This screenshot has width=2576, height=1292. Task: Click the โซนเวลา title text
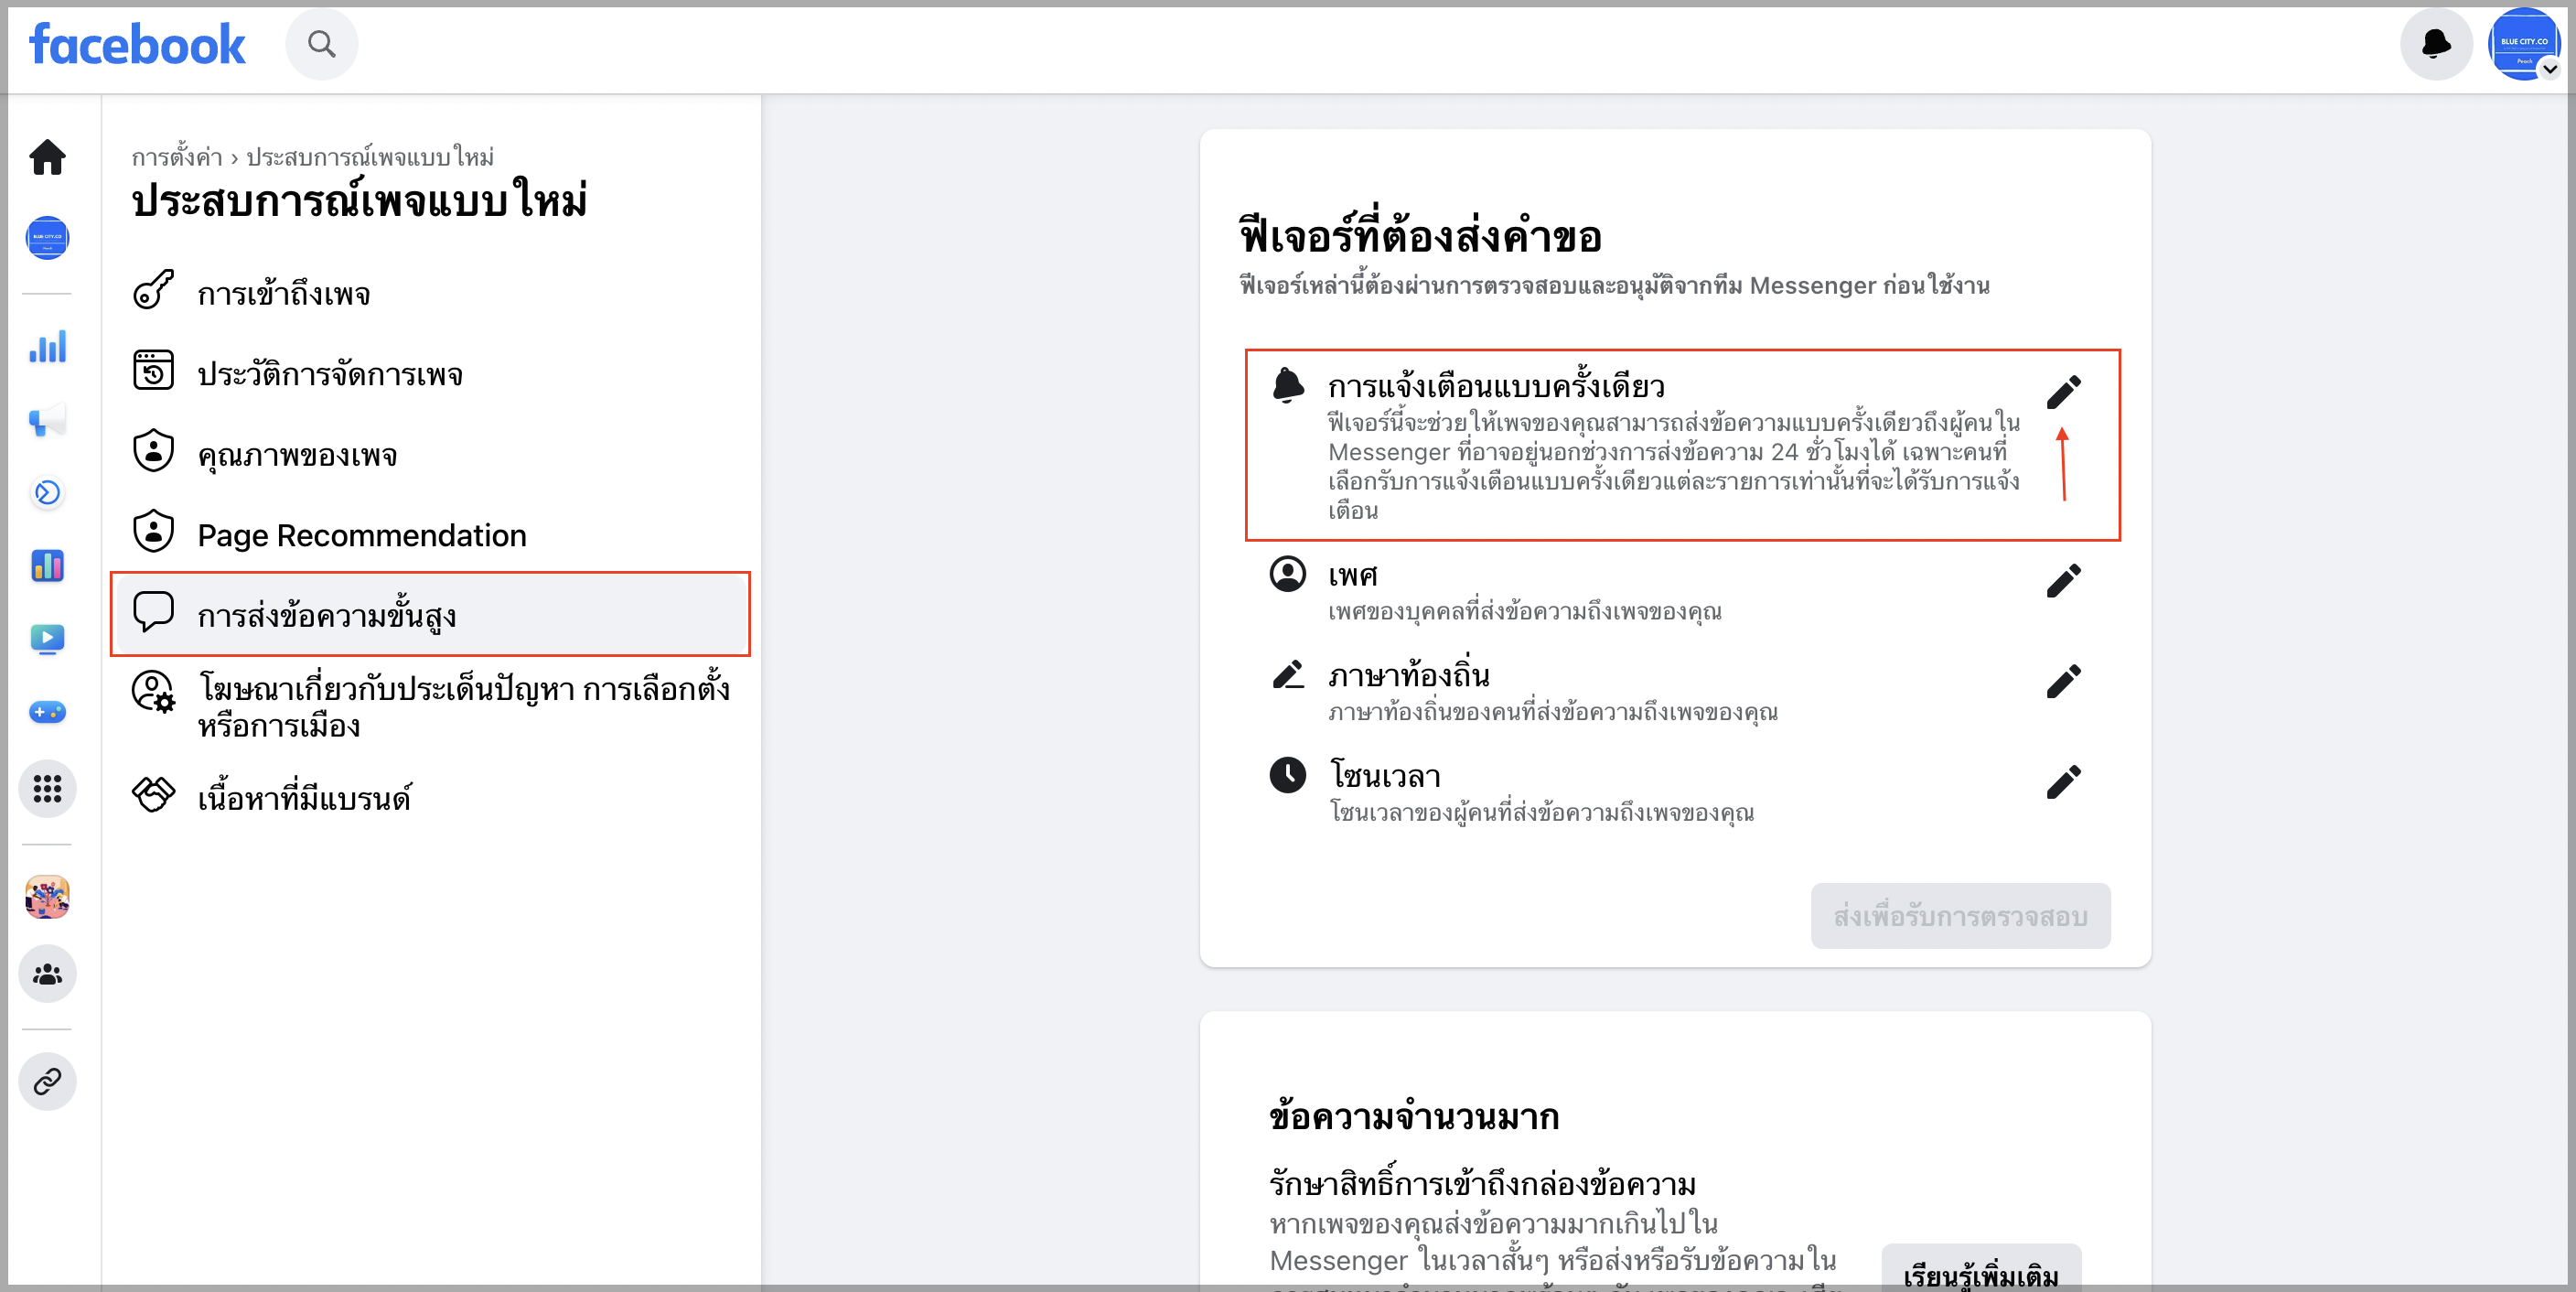point(1384,775)
